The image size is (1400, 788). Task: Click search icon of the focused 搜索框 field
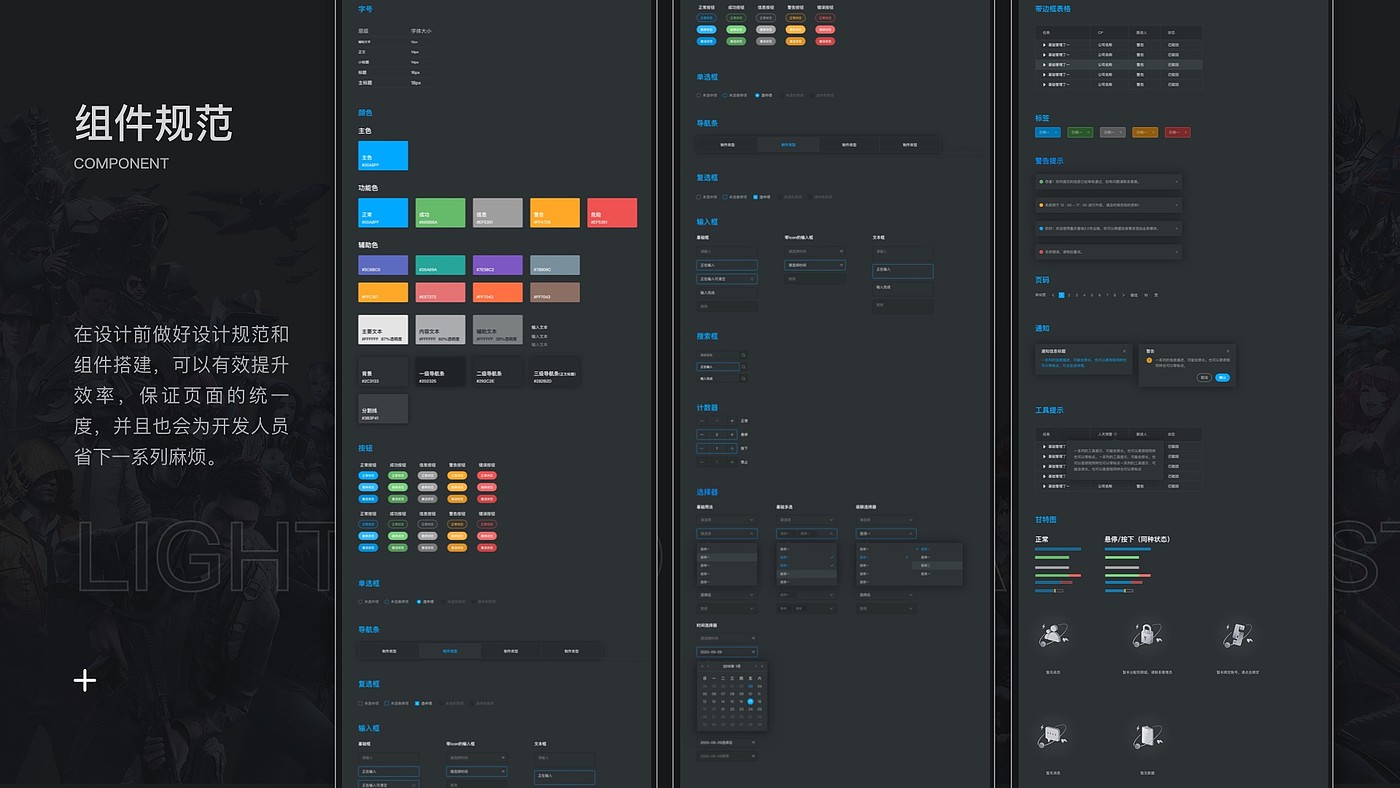743,367
